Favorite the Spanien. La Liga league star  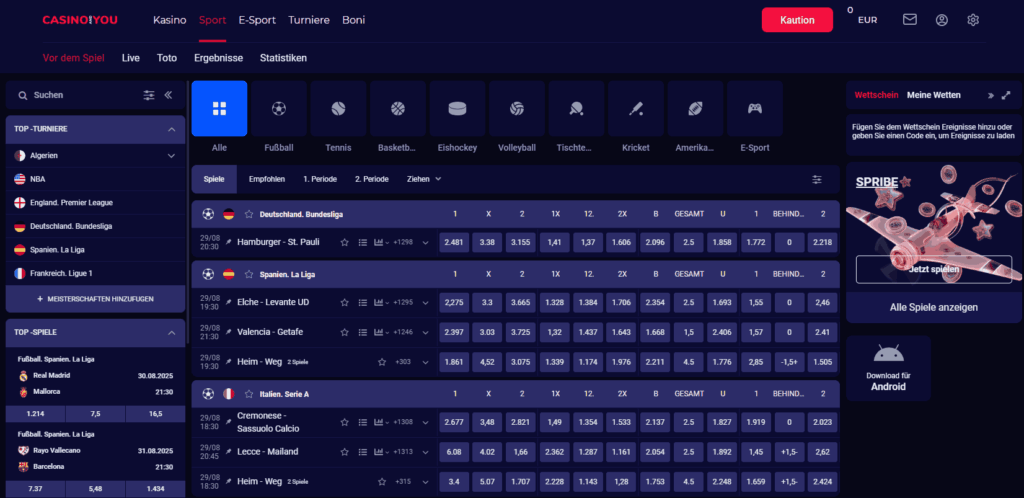coord(249,274)
